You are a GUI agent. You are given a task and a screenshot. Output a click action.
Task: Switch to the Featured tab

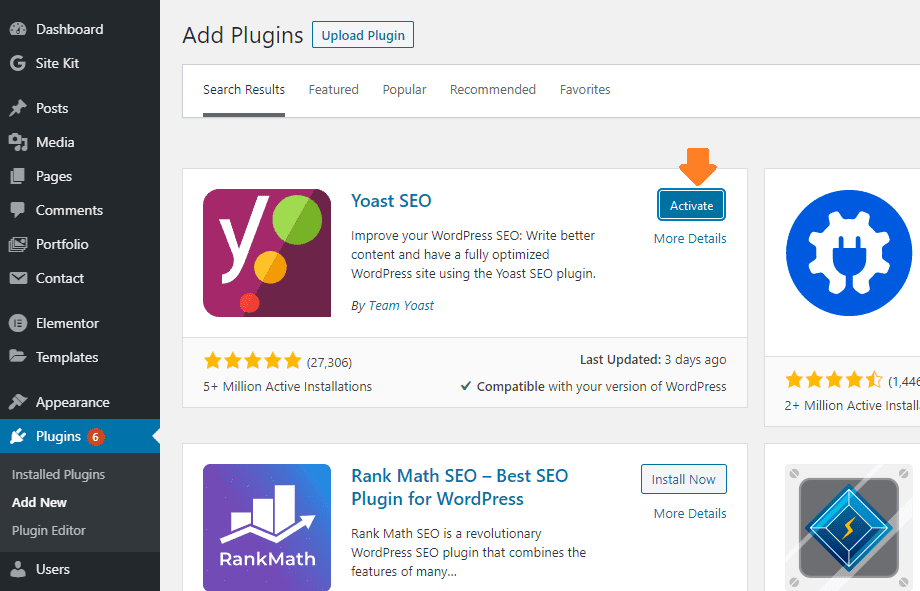coord(333,90)
